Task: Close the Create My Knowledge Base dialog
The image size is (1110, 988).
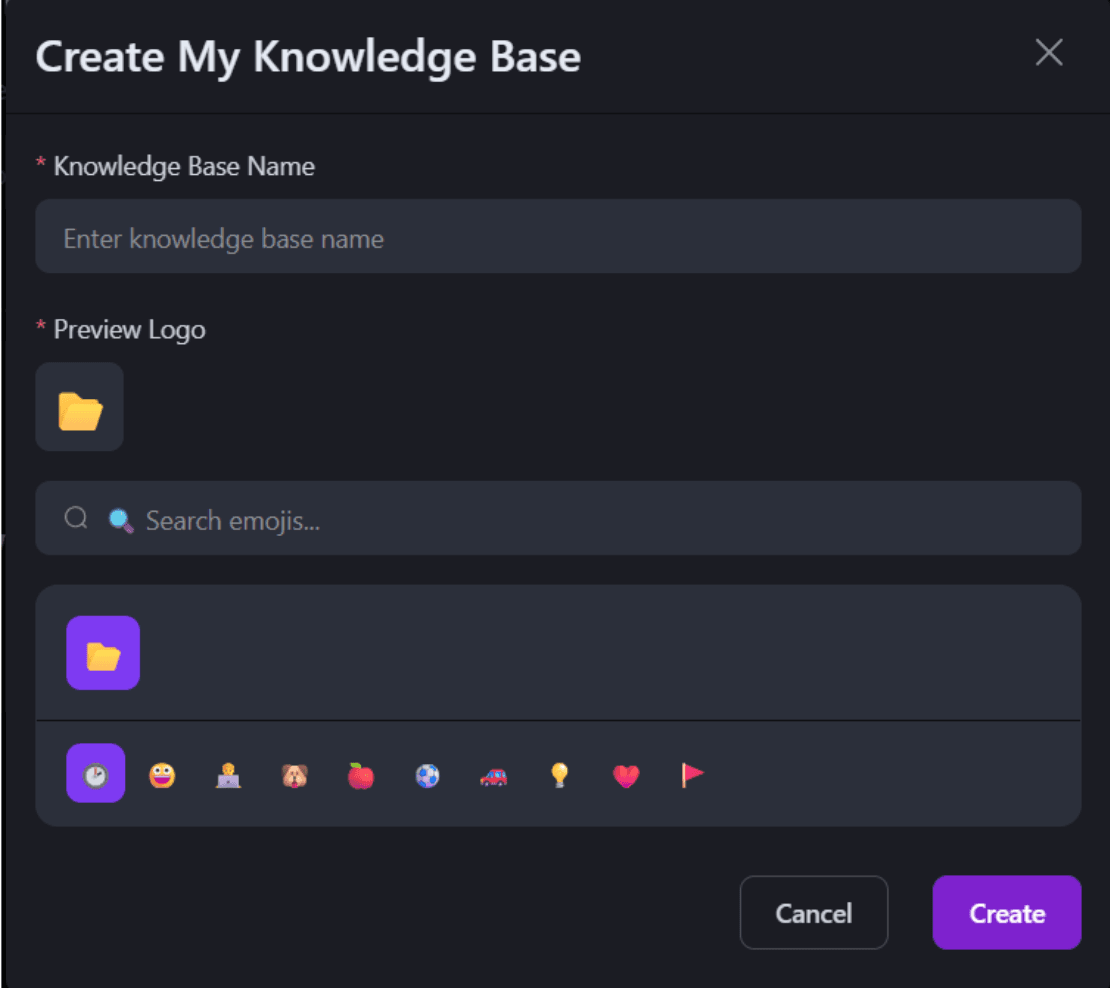Action: (x=1048, y=53)
